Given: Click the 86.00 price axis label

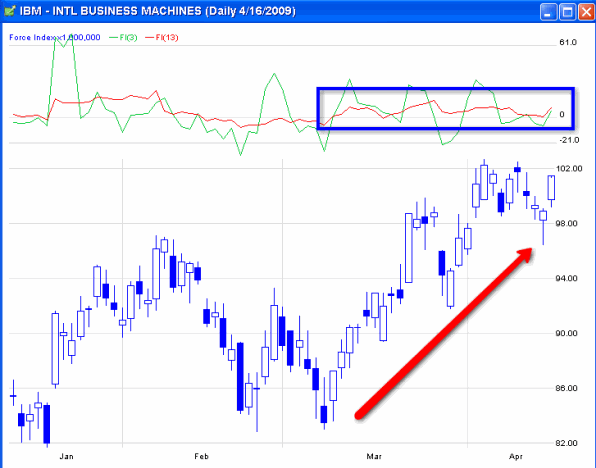Looking at the screenshot, I should (x=567, y=388).
